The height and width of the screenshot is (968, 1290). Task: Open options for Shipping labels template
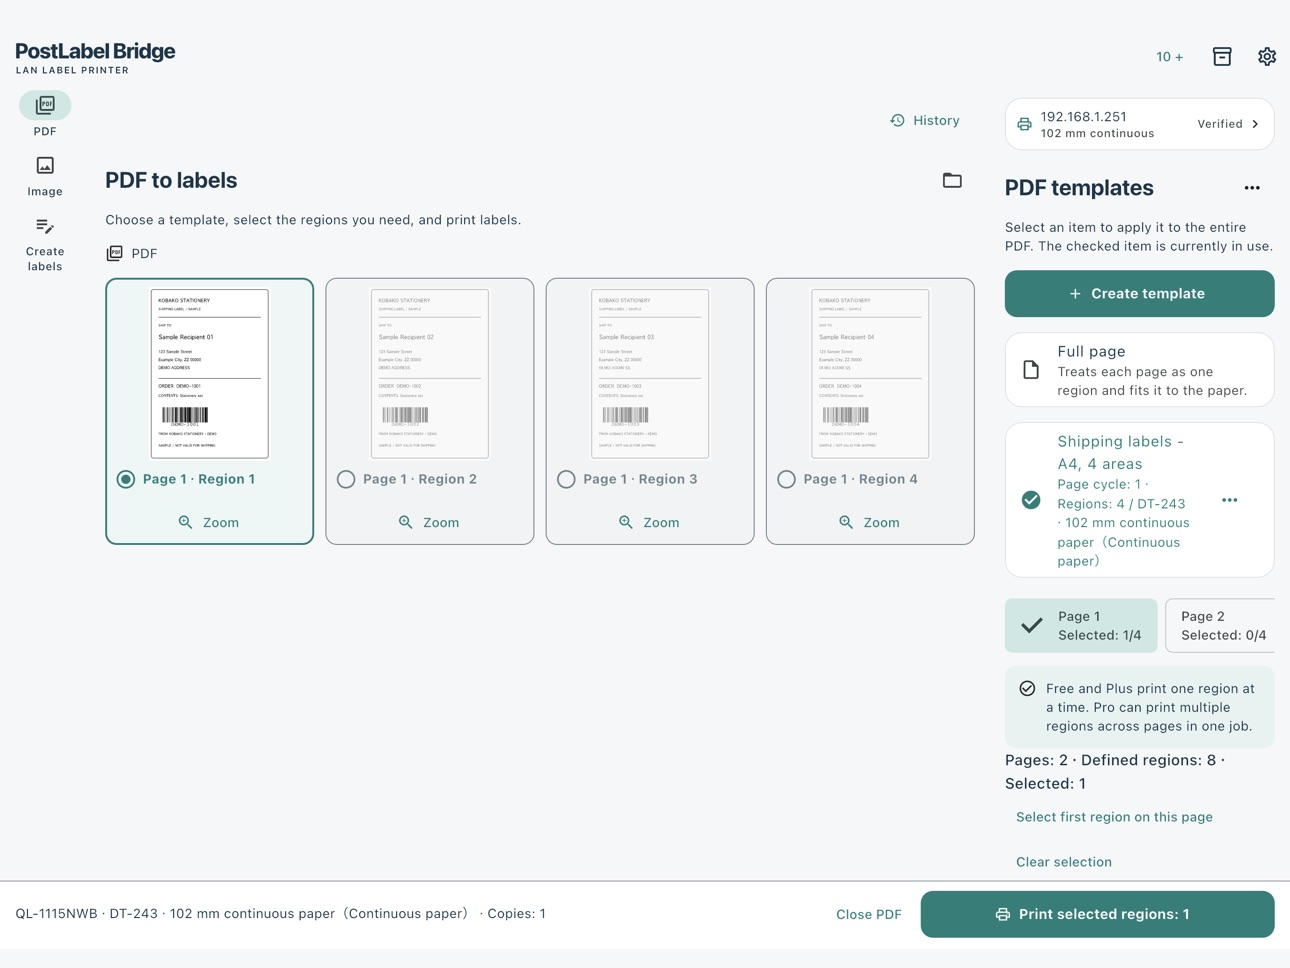(1230, 500)
